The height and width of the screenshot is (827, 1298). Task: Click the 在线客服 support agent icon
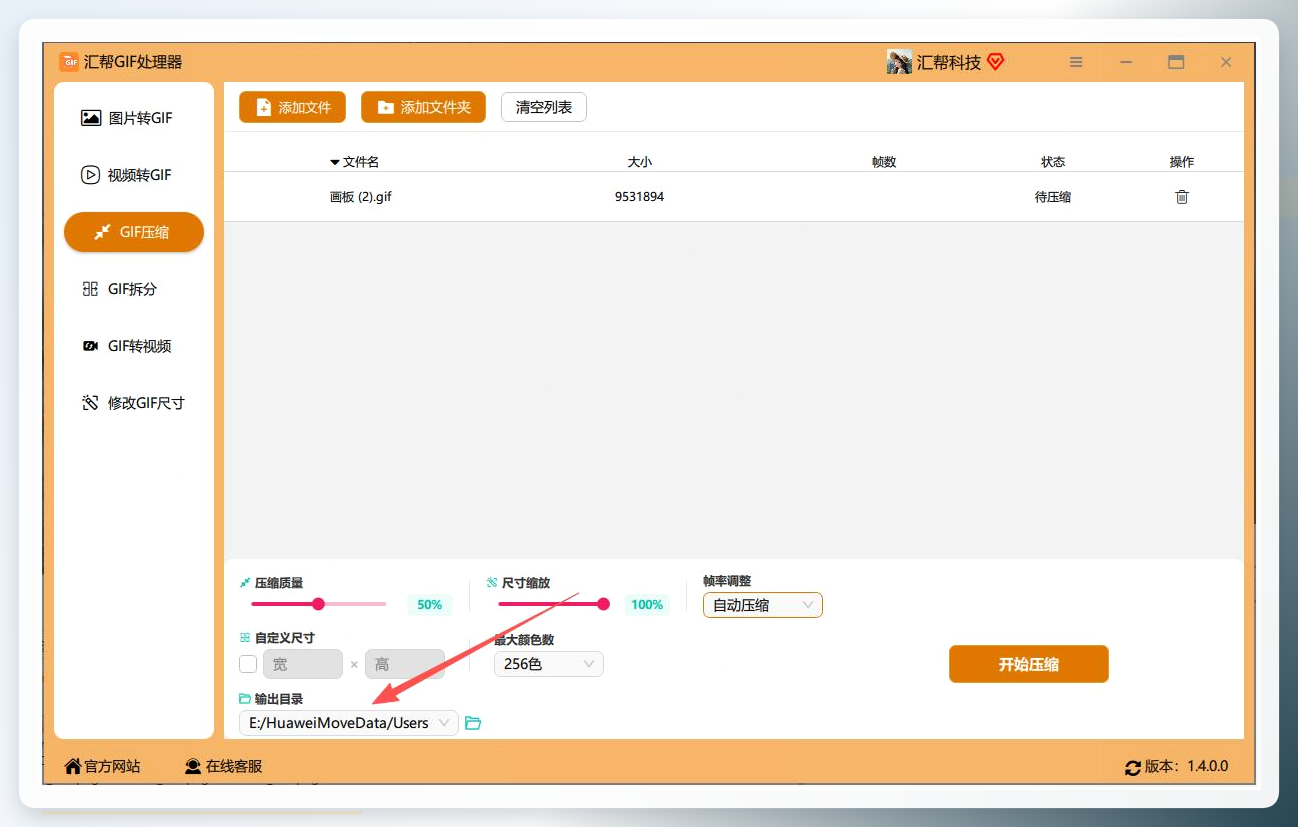(x=193, y=766)
